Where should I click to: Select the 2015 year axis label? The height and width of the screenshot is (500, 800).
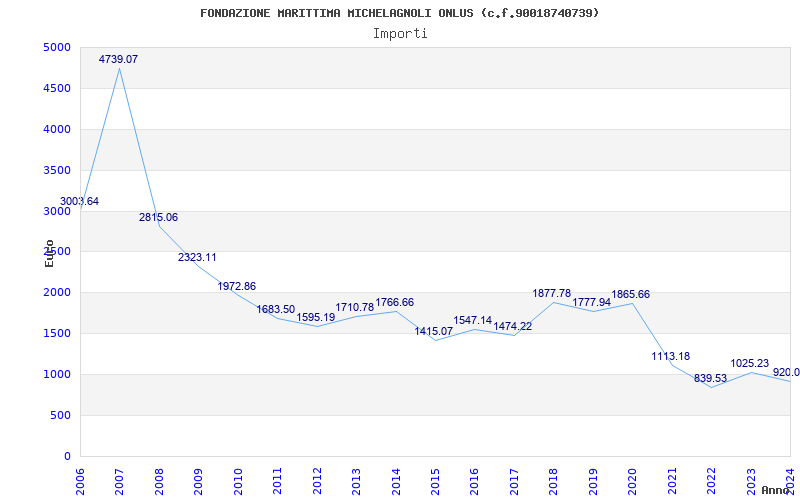[x=436, y=483]
